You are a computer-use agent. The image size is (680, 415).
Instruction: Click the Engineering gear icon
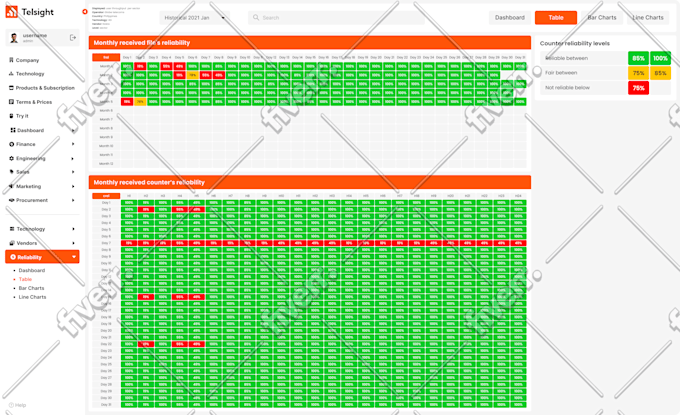coord(12,158)
